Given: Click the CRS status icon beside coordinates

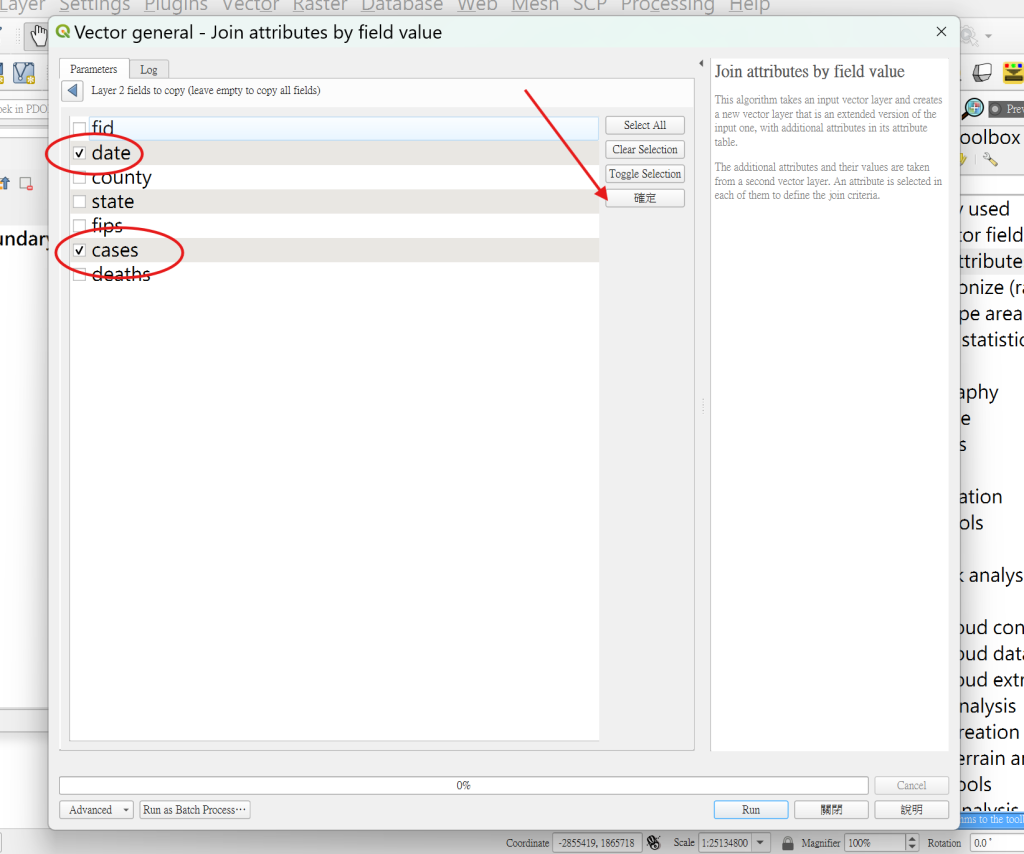Looking at the screenshot, I should pos(654,843).
